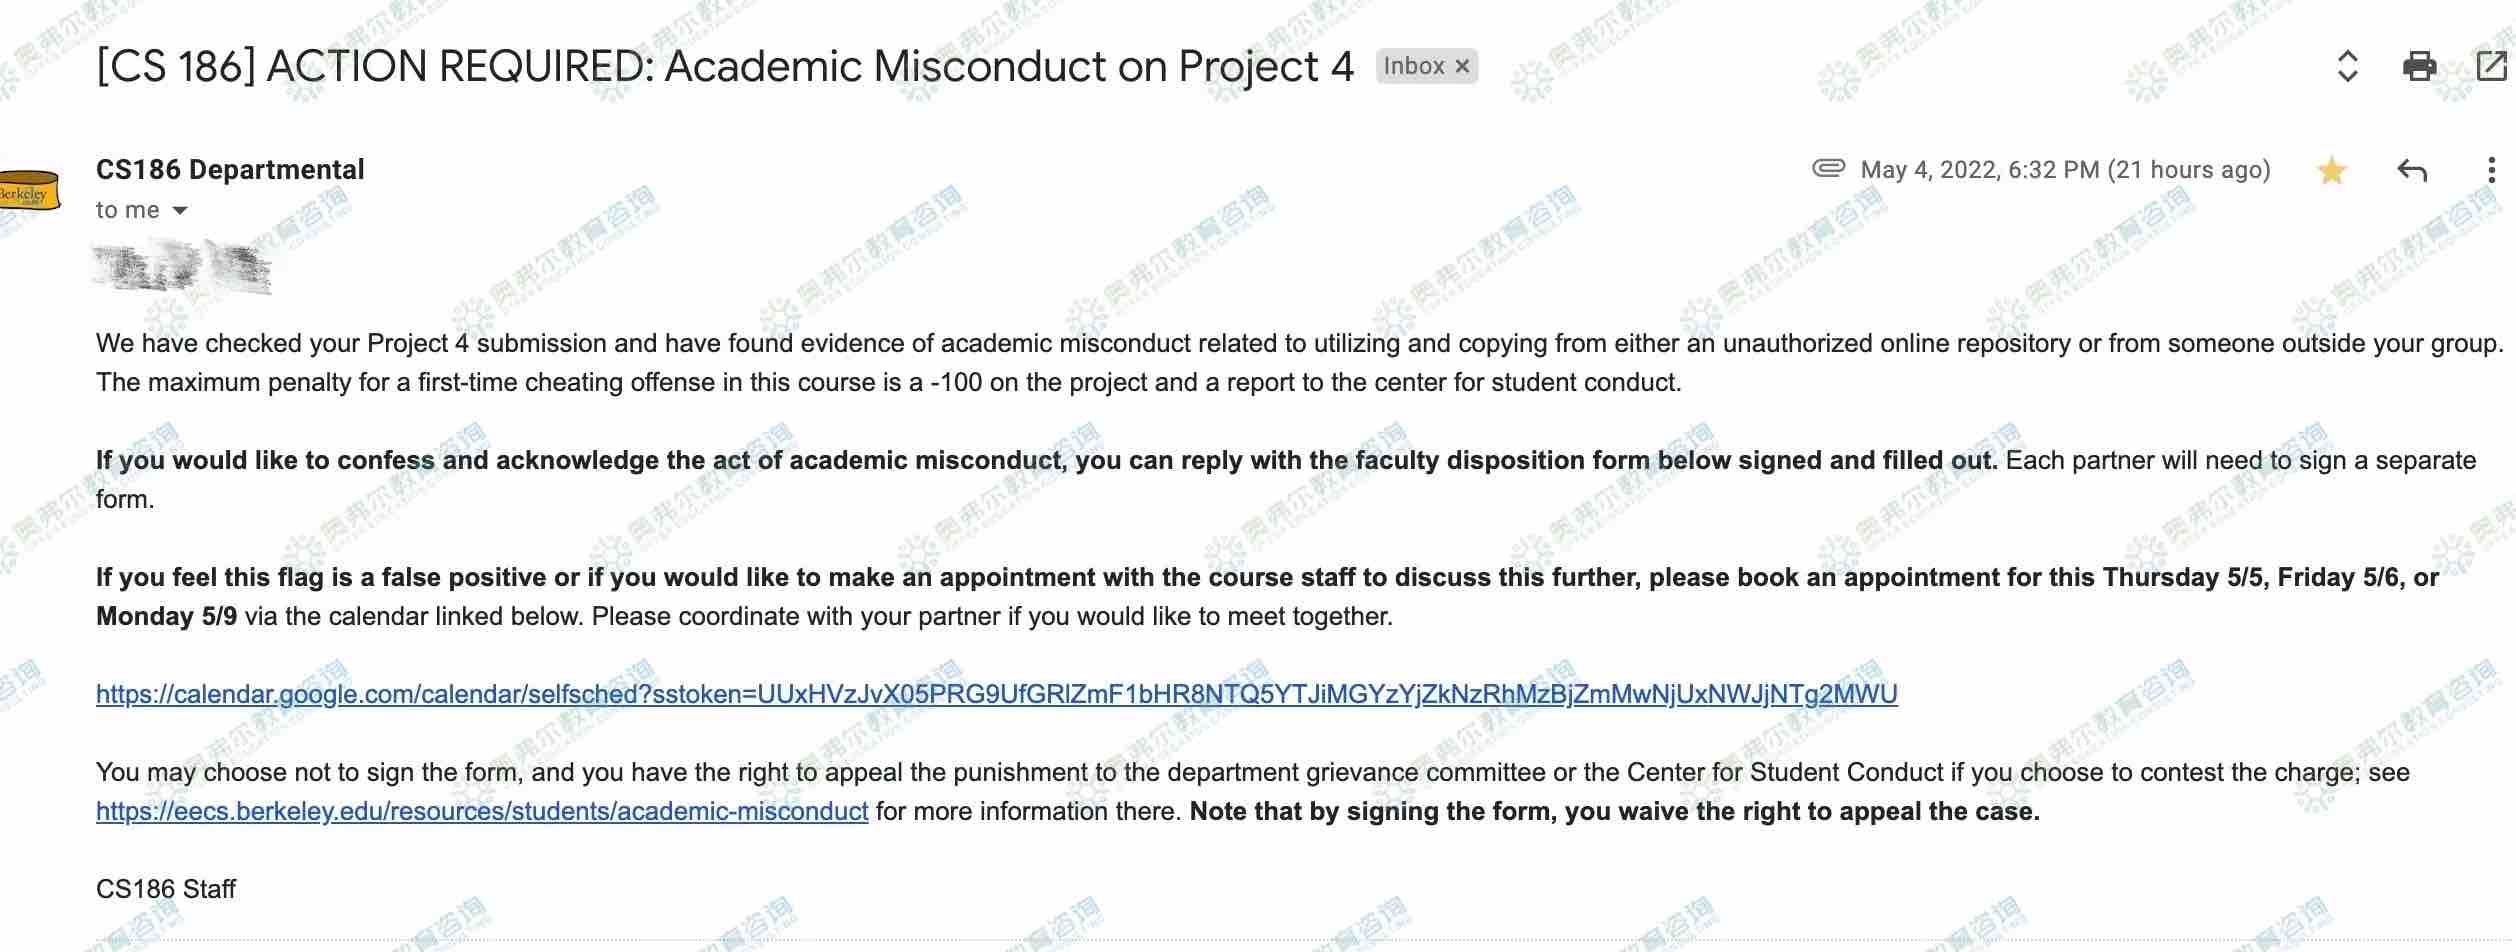Click the expand all messages chevrons icon
2516x952 pixels.
pos(2347,67)
